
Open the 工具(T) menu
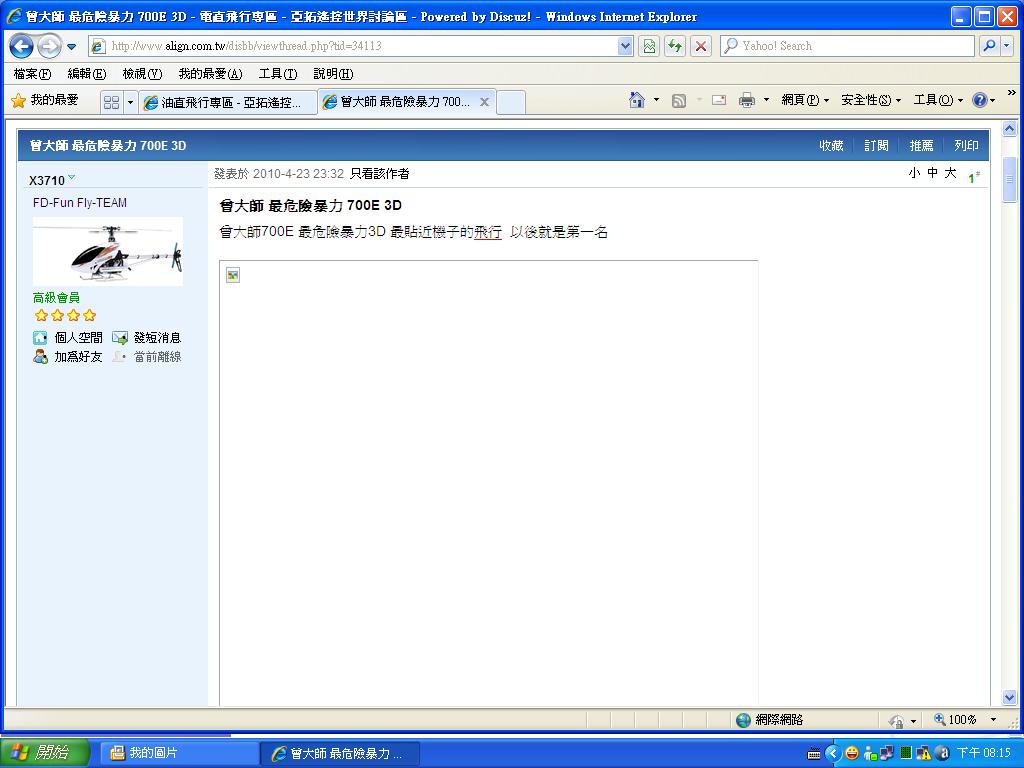[278, 74]
